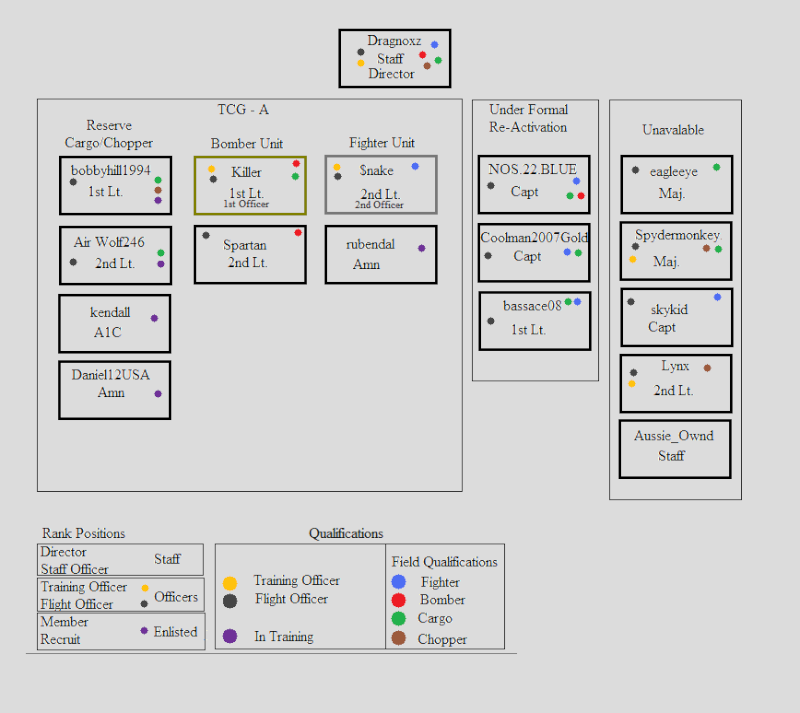Click the 'Unavalable' heading
Viewport: 800px width, 713px height.
coord(673,130)
